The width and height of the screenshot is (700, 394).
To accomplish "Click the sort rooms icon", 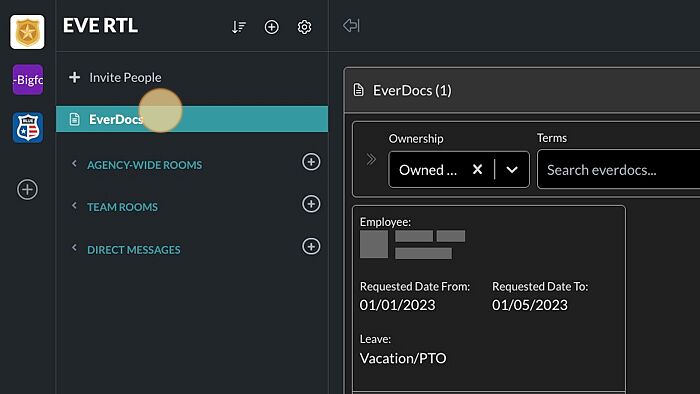I will [x=239, y=27].
